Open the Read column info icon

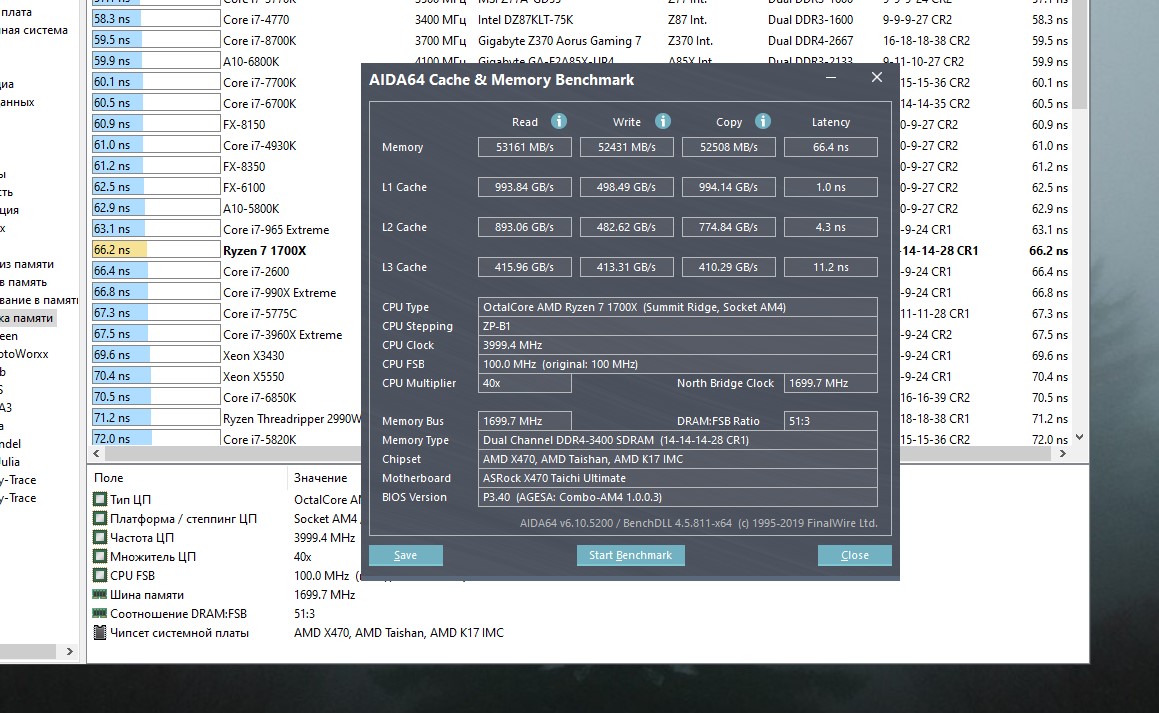point(559,121)
